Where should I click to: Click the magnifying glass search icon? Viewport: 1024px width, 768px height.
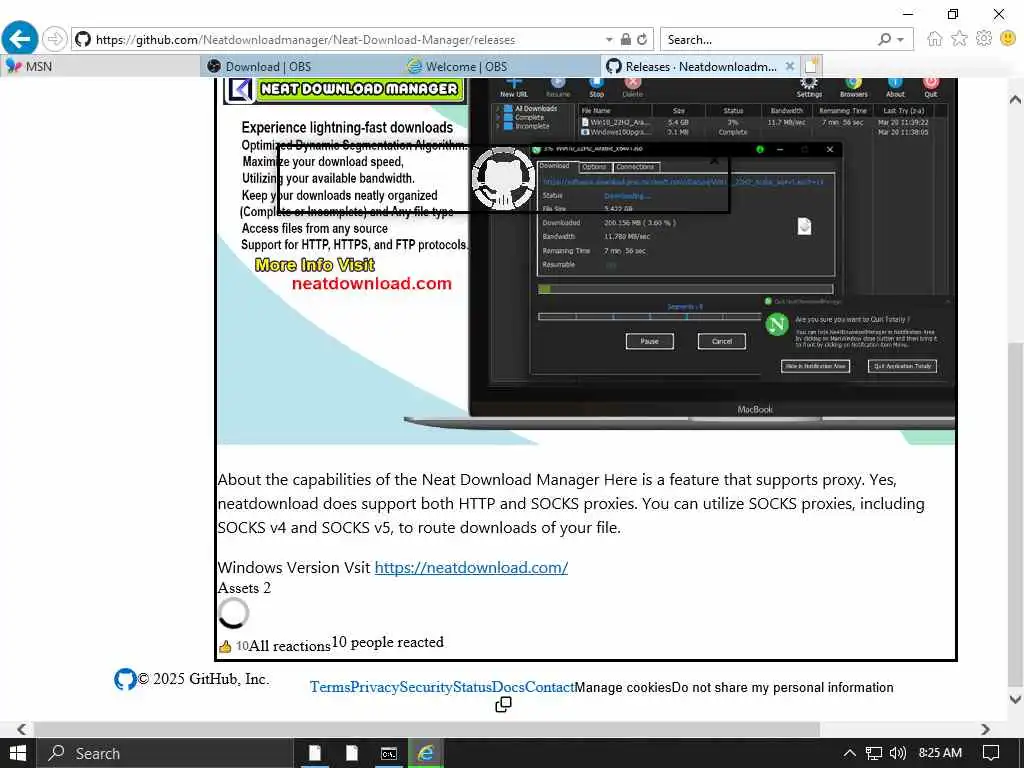(884, 39)
